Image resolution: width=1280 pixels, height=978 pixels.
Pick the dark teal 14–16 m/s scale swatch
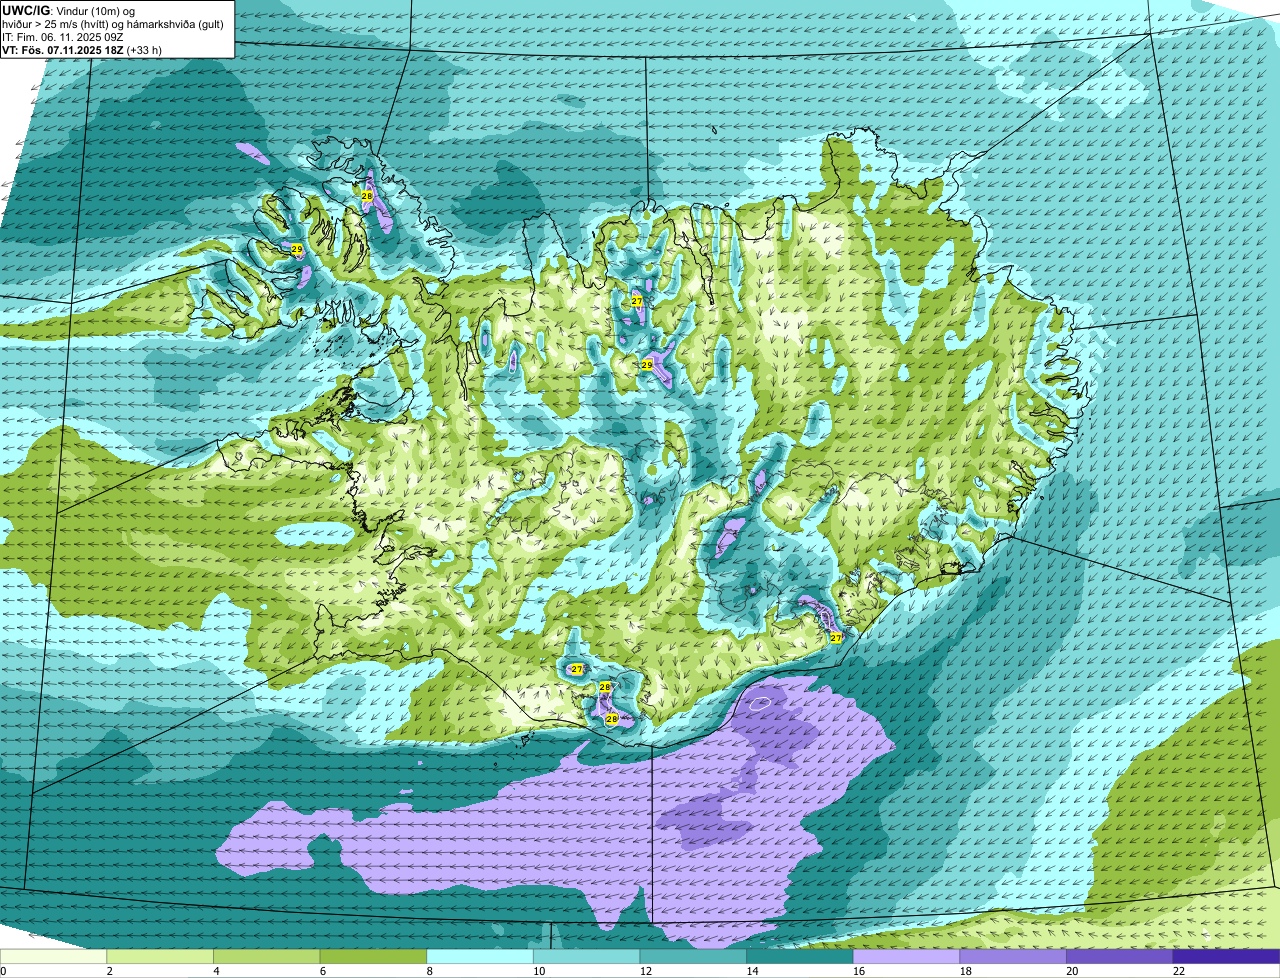[800, 956]
